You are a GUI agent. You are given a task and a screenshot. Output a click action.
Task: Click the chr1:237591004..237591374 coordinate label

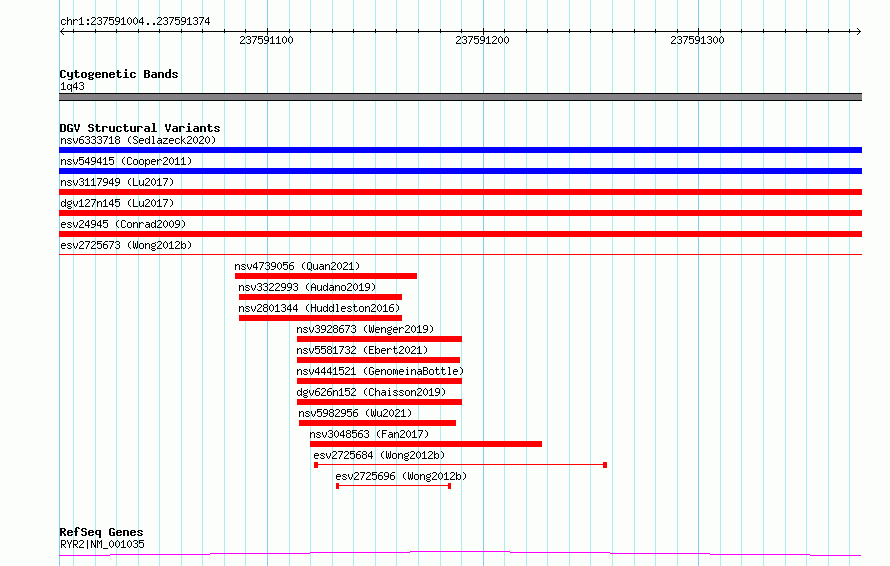click(x=135, y=21)
